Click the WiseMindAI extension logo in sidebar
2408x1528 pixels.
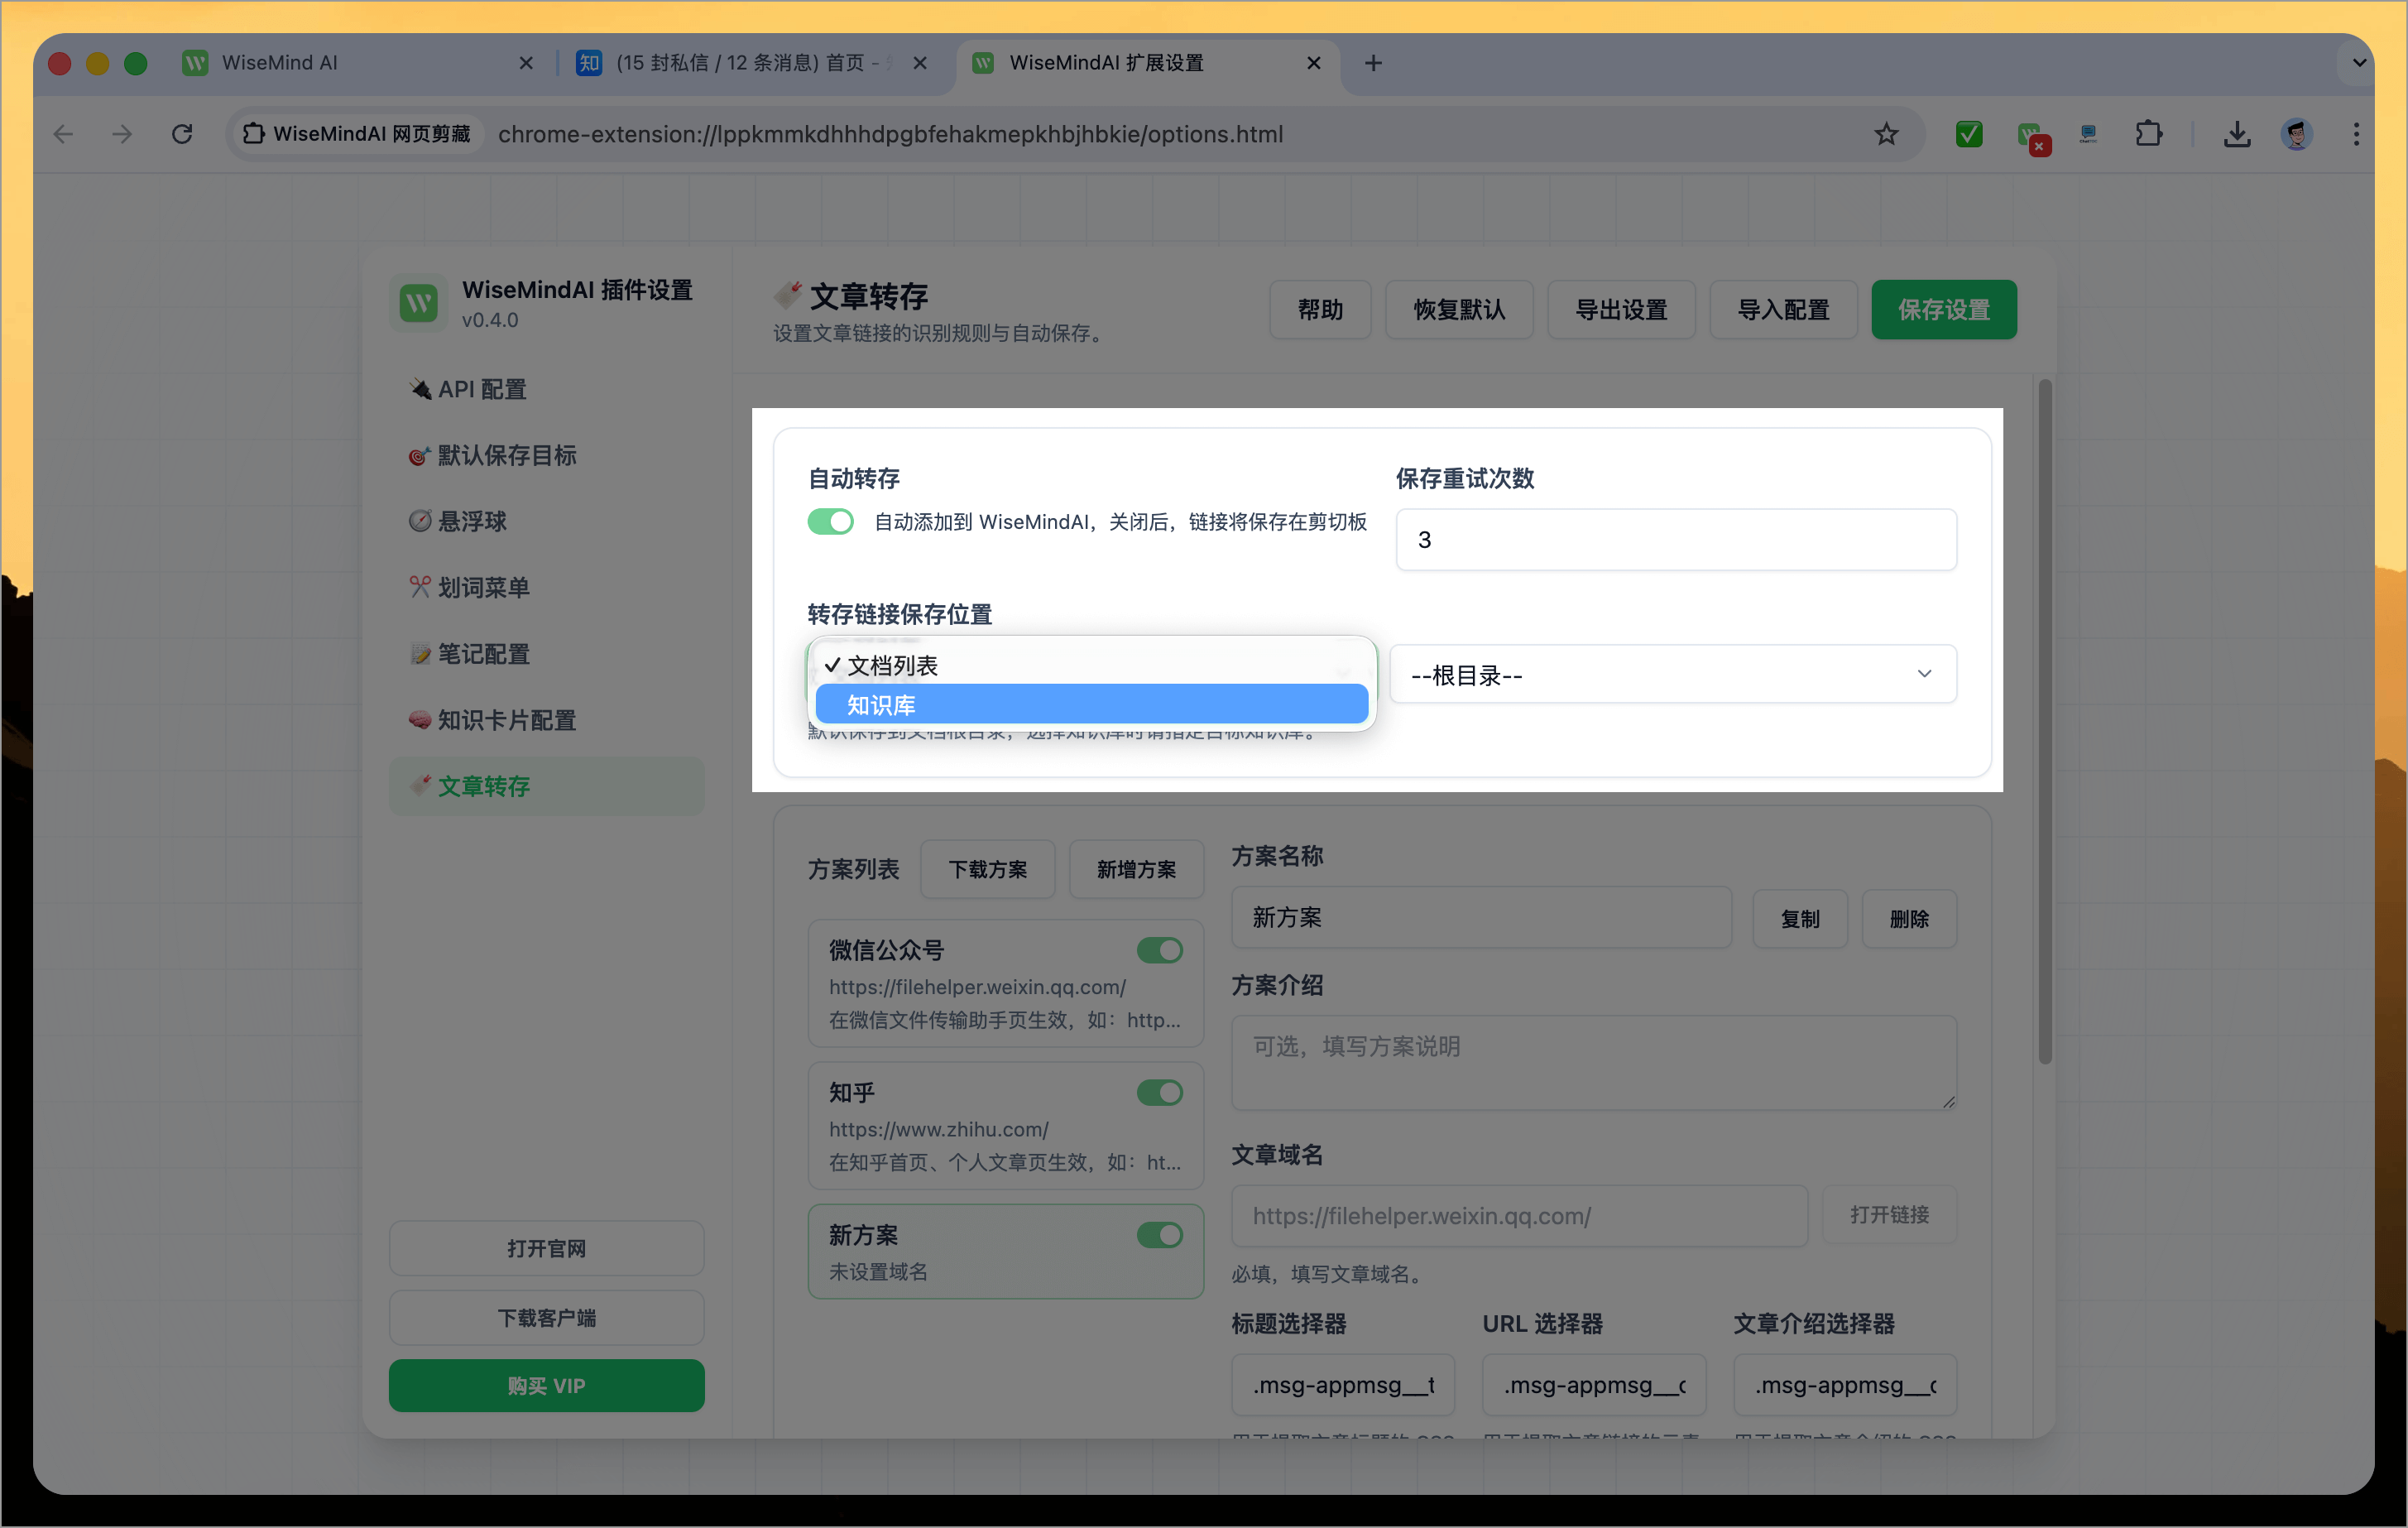click(x=418, y=303)
